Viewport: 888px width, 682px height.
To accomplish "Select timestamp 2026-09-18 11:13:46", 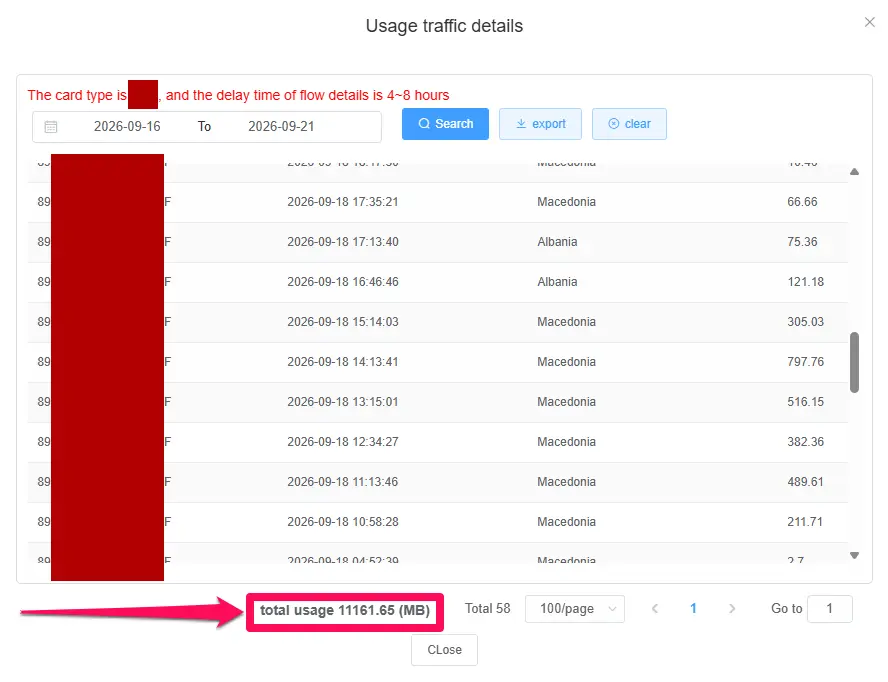I will 343,482.
